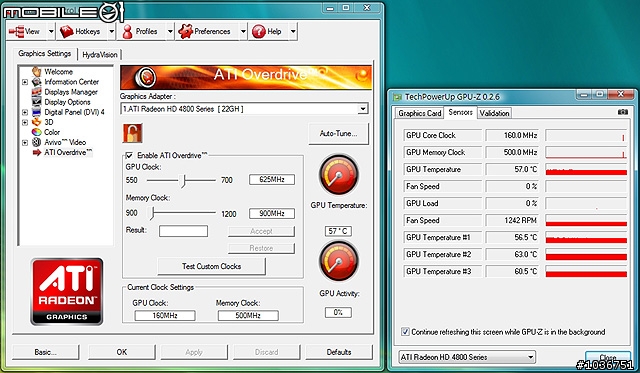Viewport: 640px width, 373px height.
Task: Click Test Custom Clocks button
Action: click(211, 266)
